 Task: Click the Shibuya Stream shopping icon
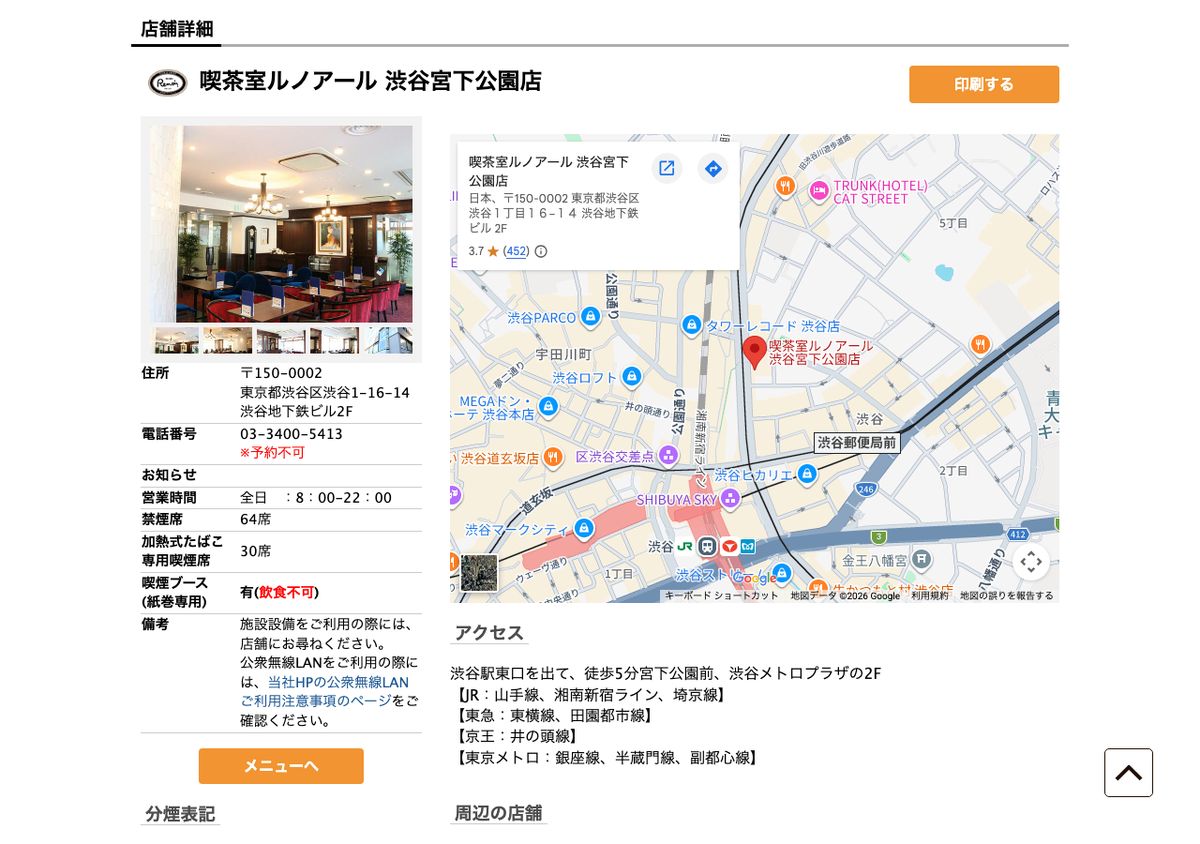click(x=783, y=573)
